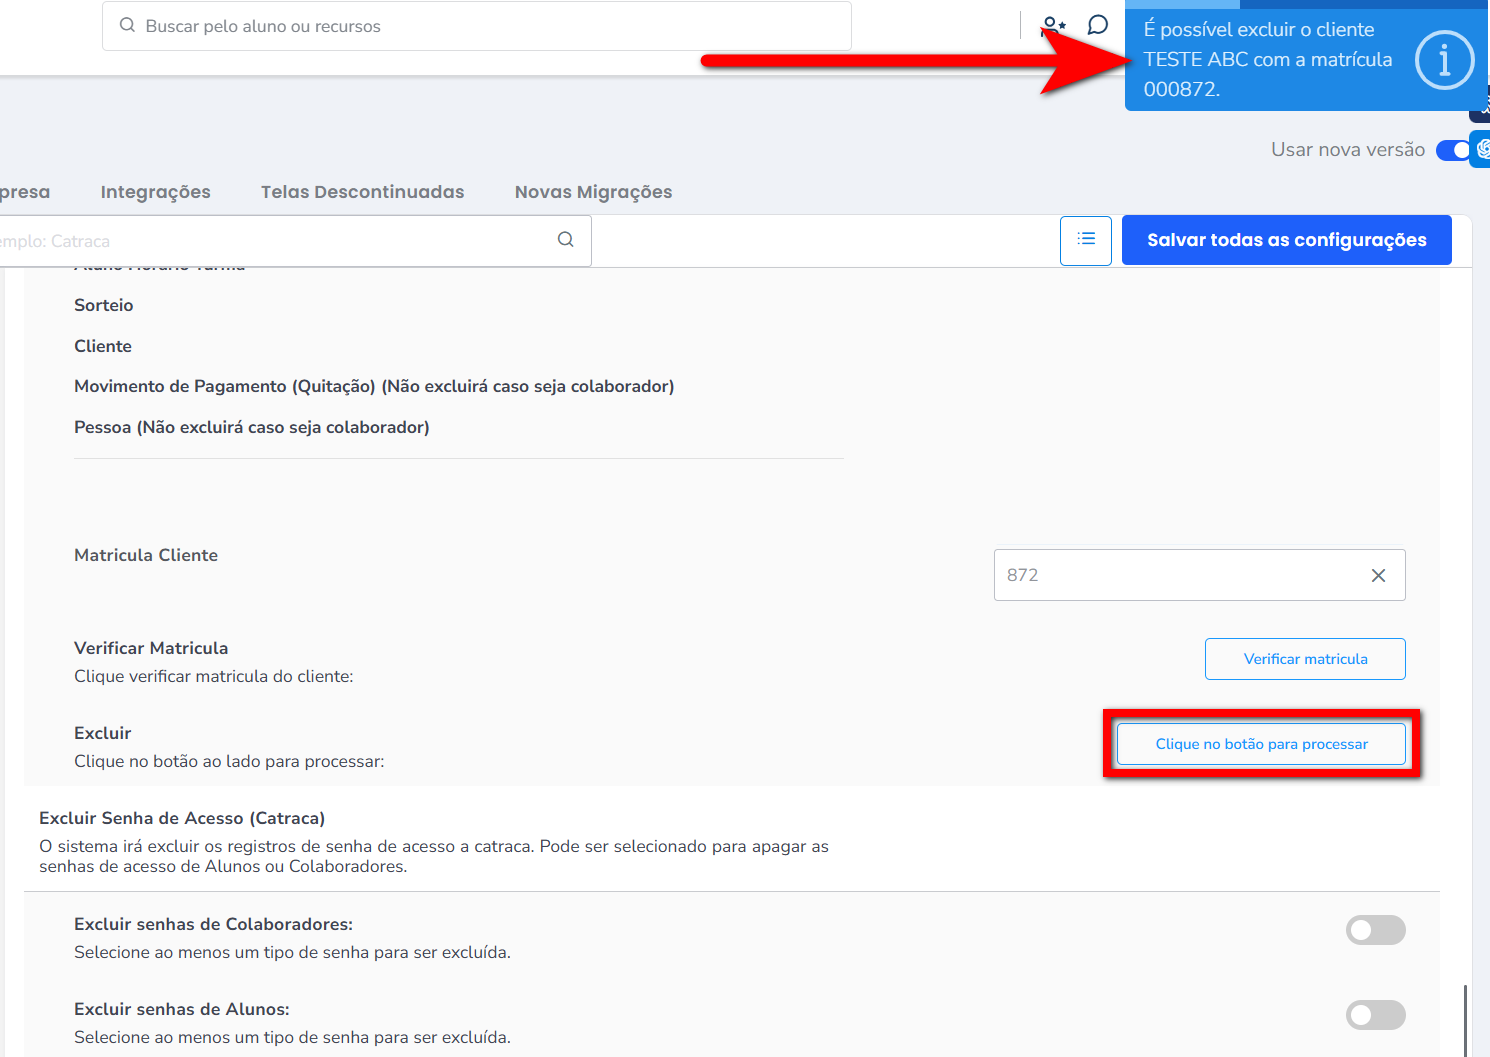Clear the Matricula Cliente field with the X
This screenshot has height=1057, width=1490.
point(1378,575)
